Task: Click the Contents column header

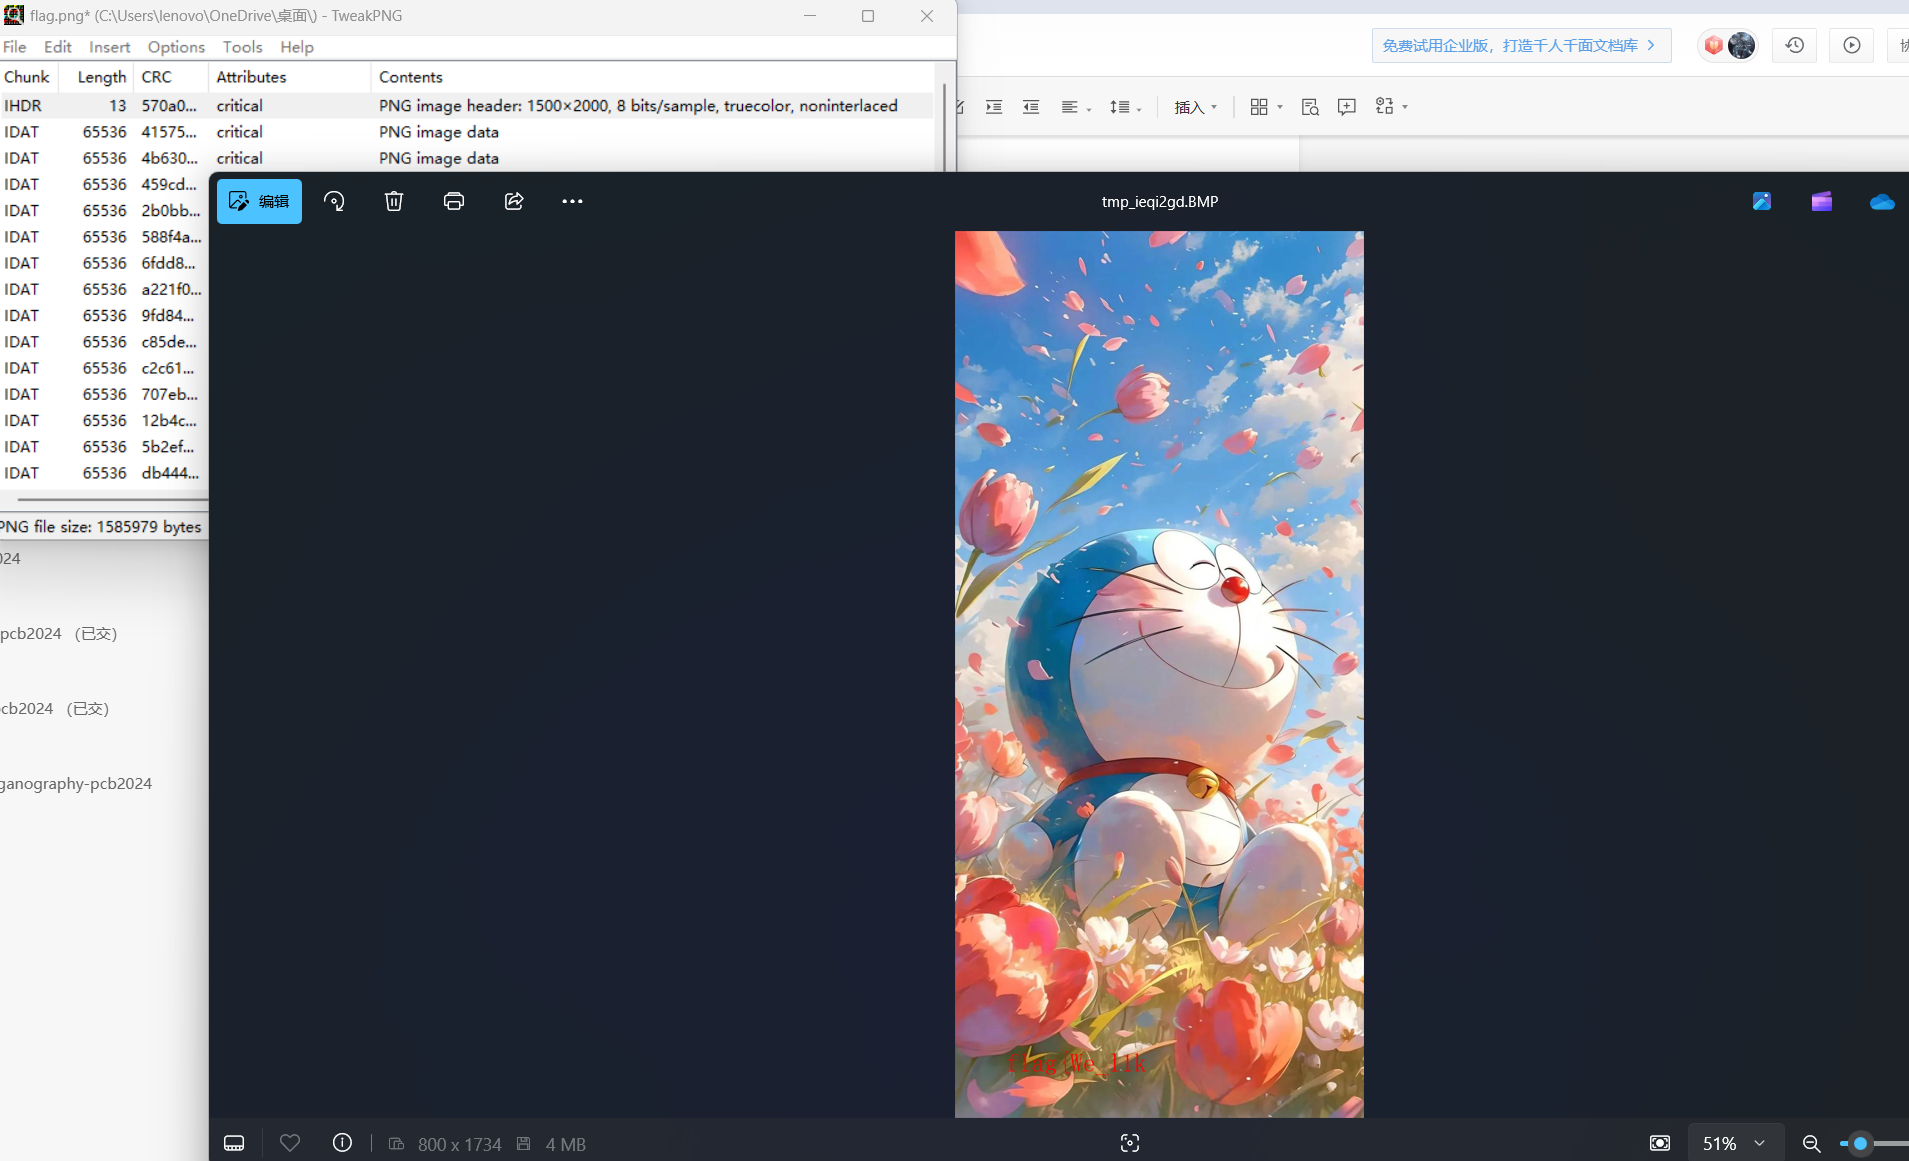Action: (652, 77)
